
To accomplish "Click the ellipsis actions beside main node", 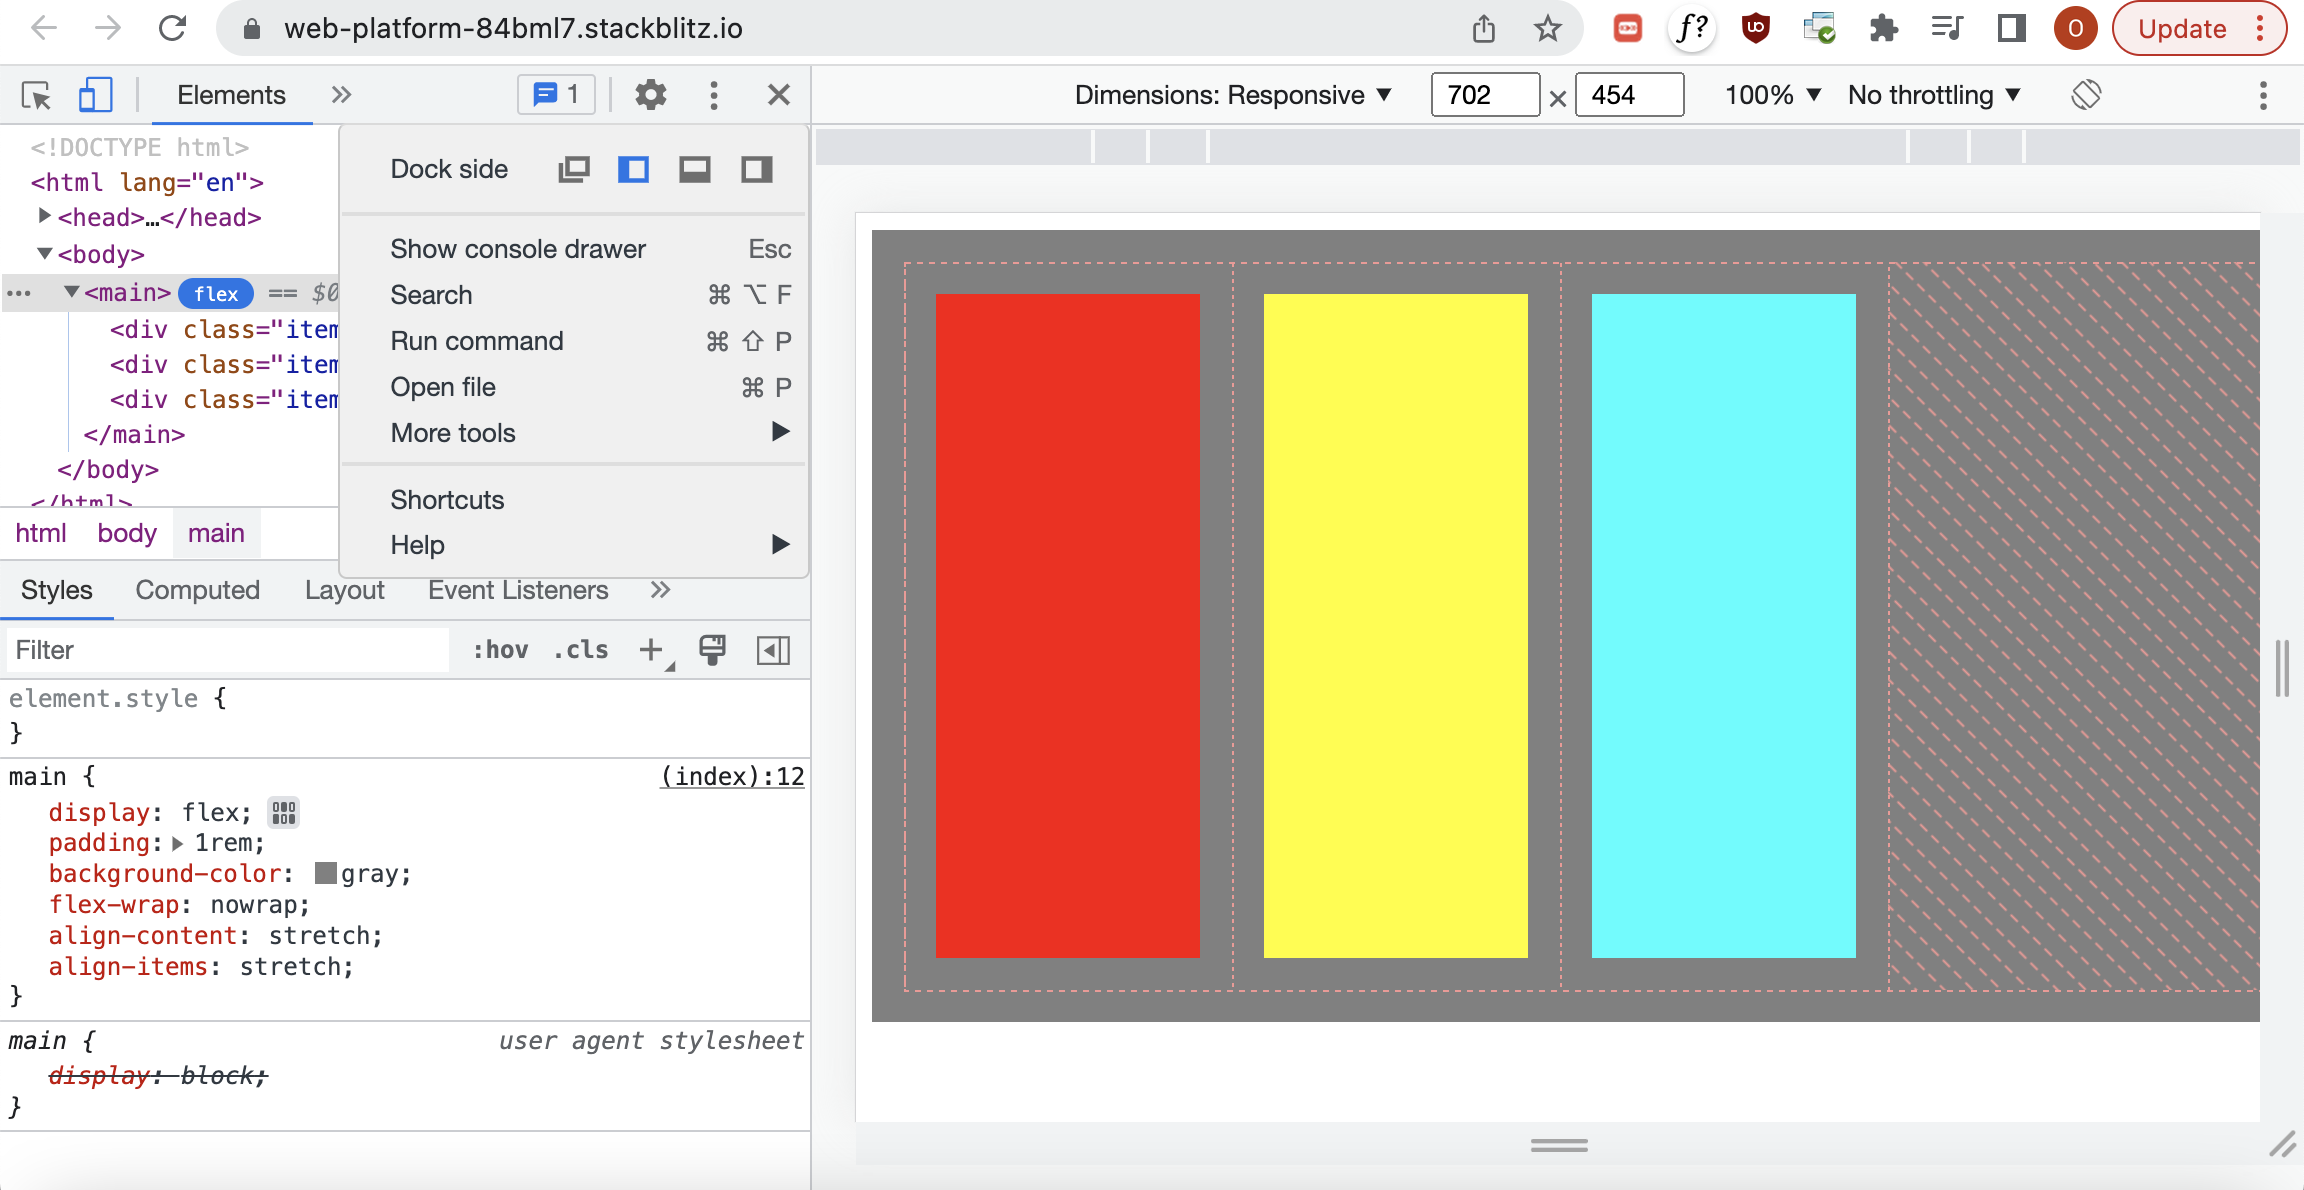I will (x=19, y=294).
